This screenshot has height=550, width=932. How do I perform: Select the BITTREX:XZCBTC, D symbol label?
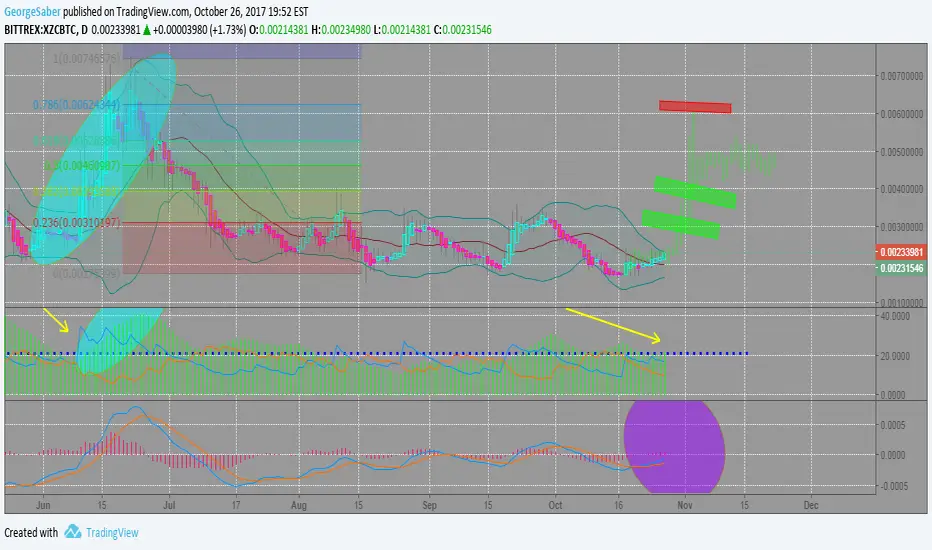[46, 30]
